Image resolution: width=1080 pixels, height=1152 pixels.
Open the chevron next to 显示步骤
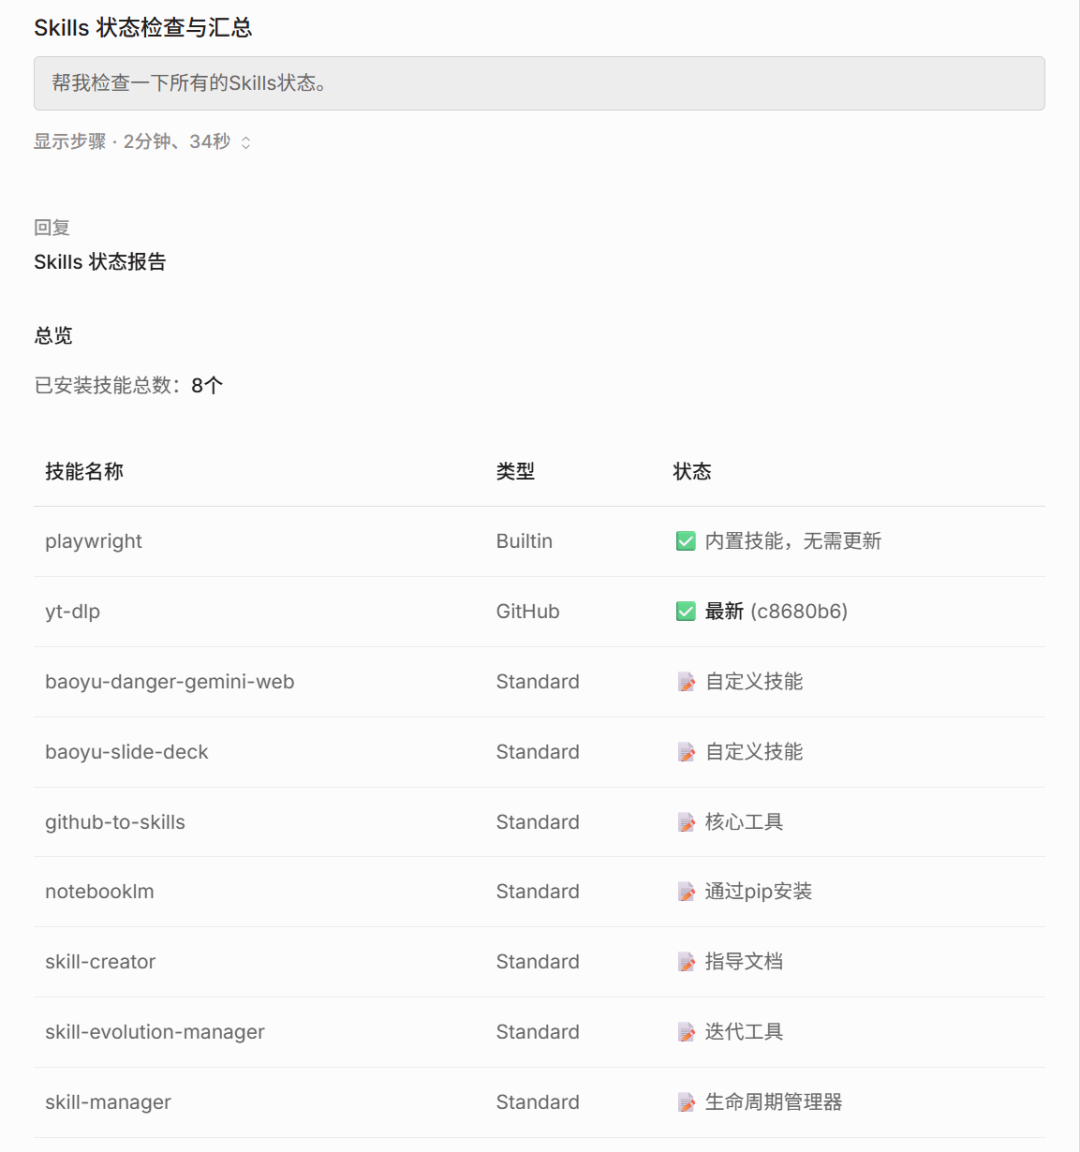[244, 142]
